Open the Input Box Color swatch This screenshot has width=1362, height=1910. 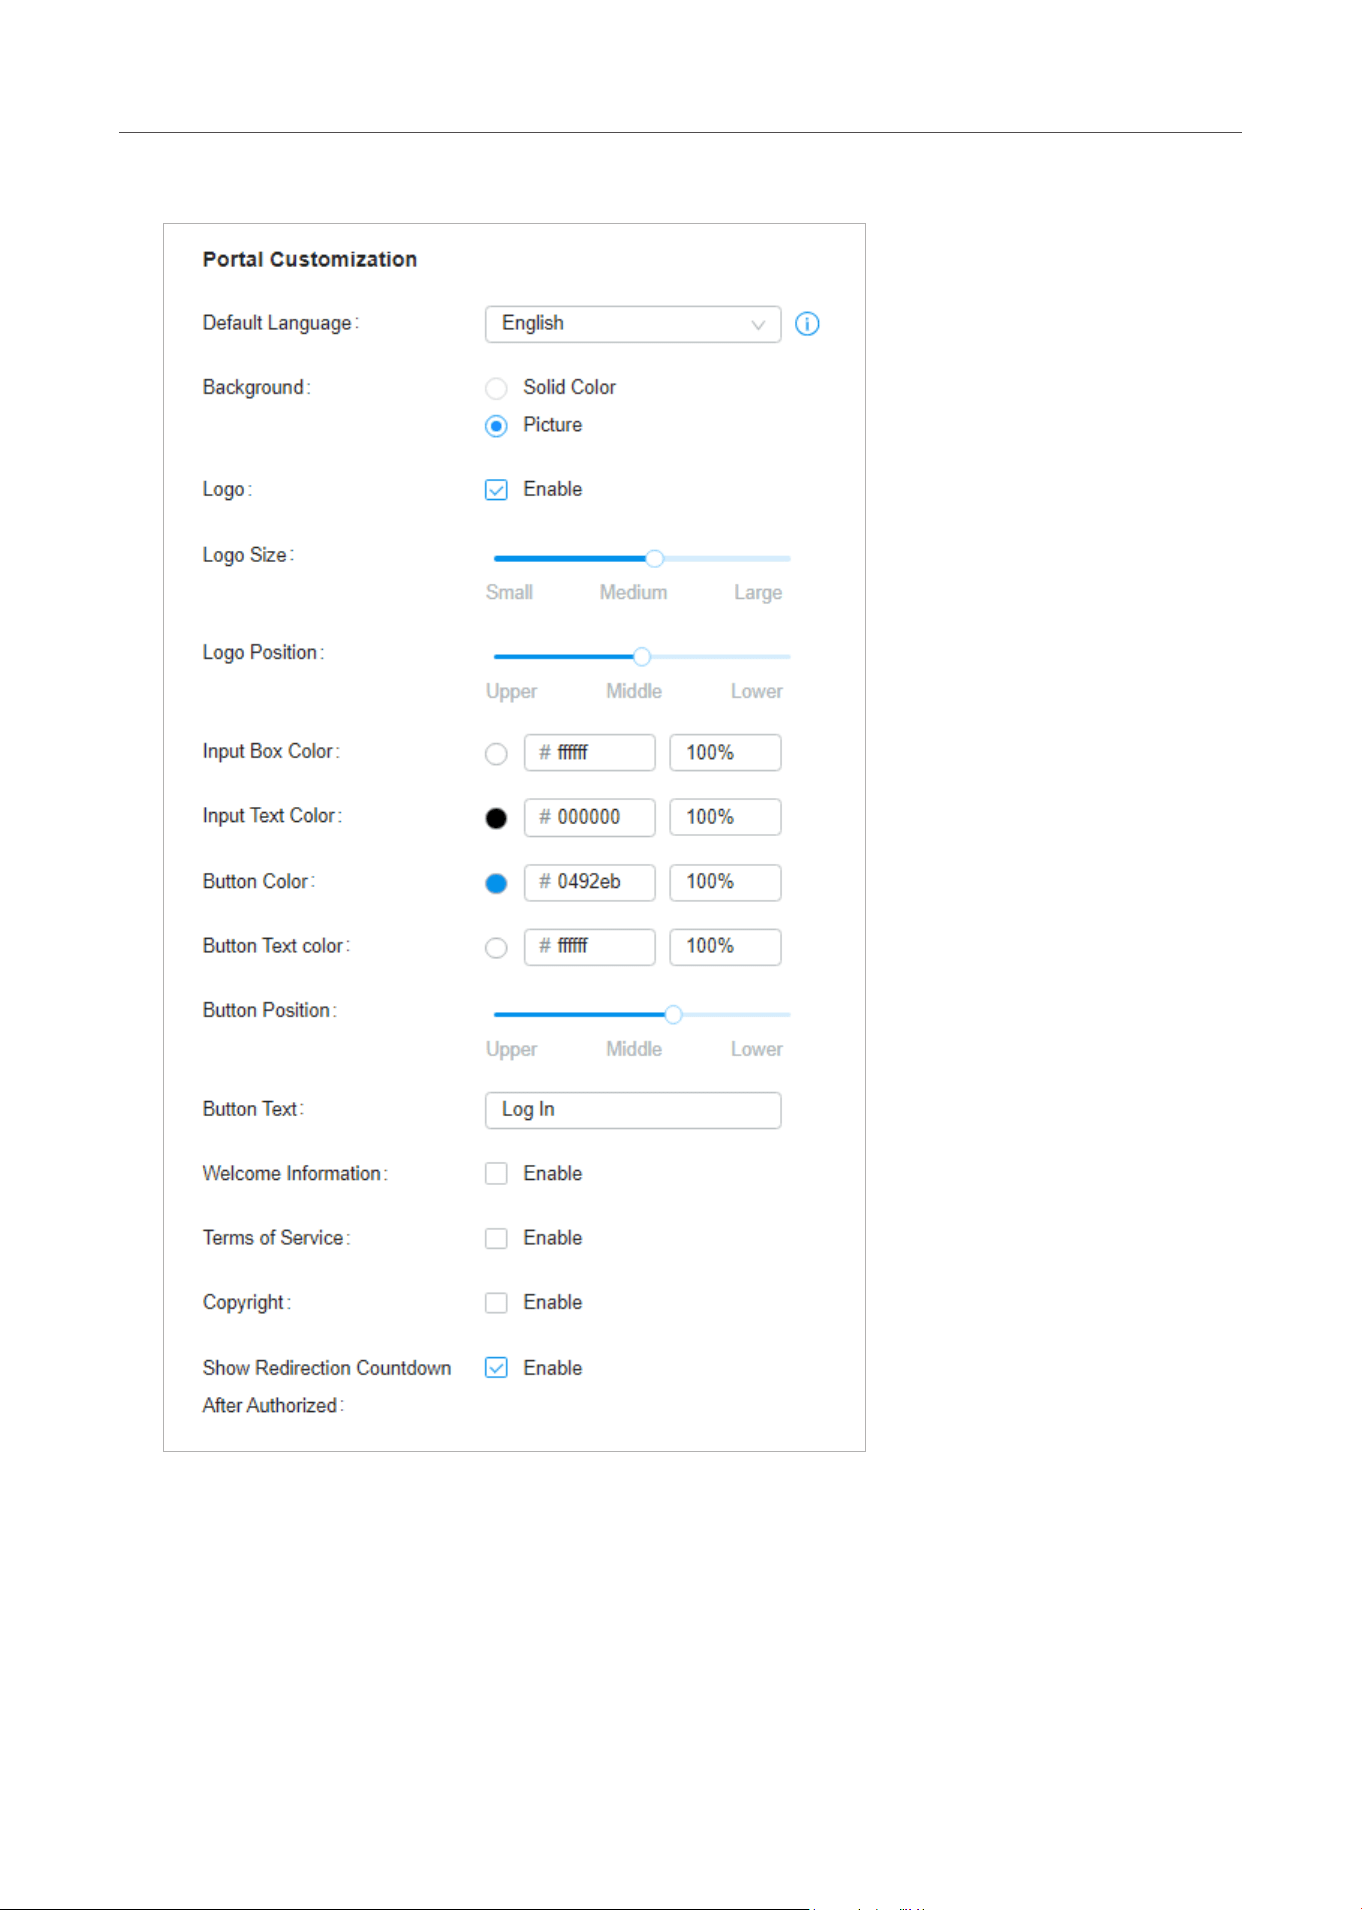[496, 754]
